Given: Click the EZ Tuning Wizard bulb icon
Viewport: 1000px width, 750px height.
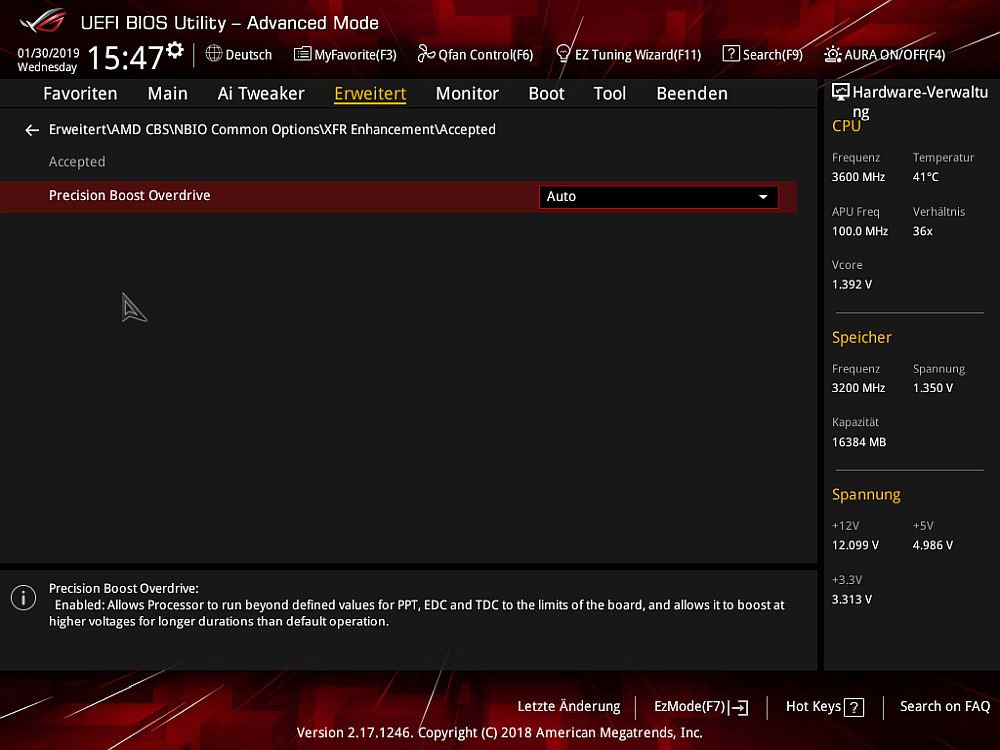Looking at the screenshot, I should [x=562, y=54].
